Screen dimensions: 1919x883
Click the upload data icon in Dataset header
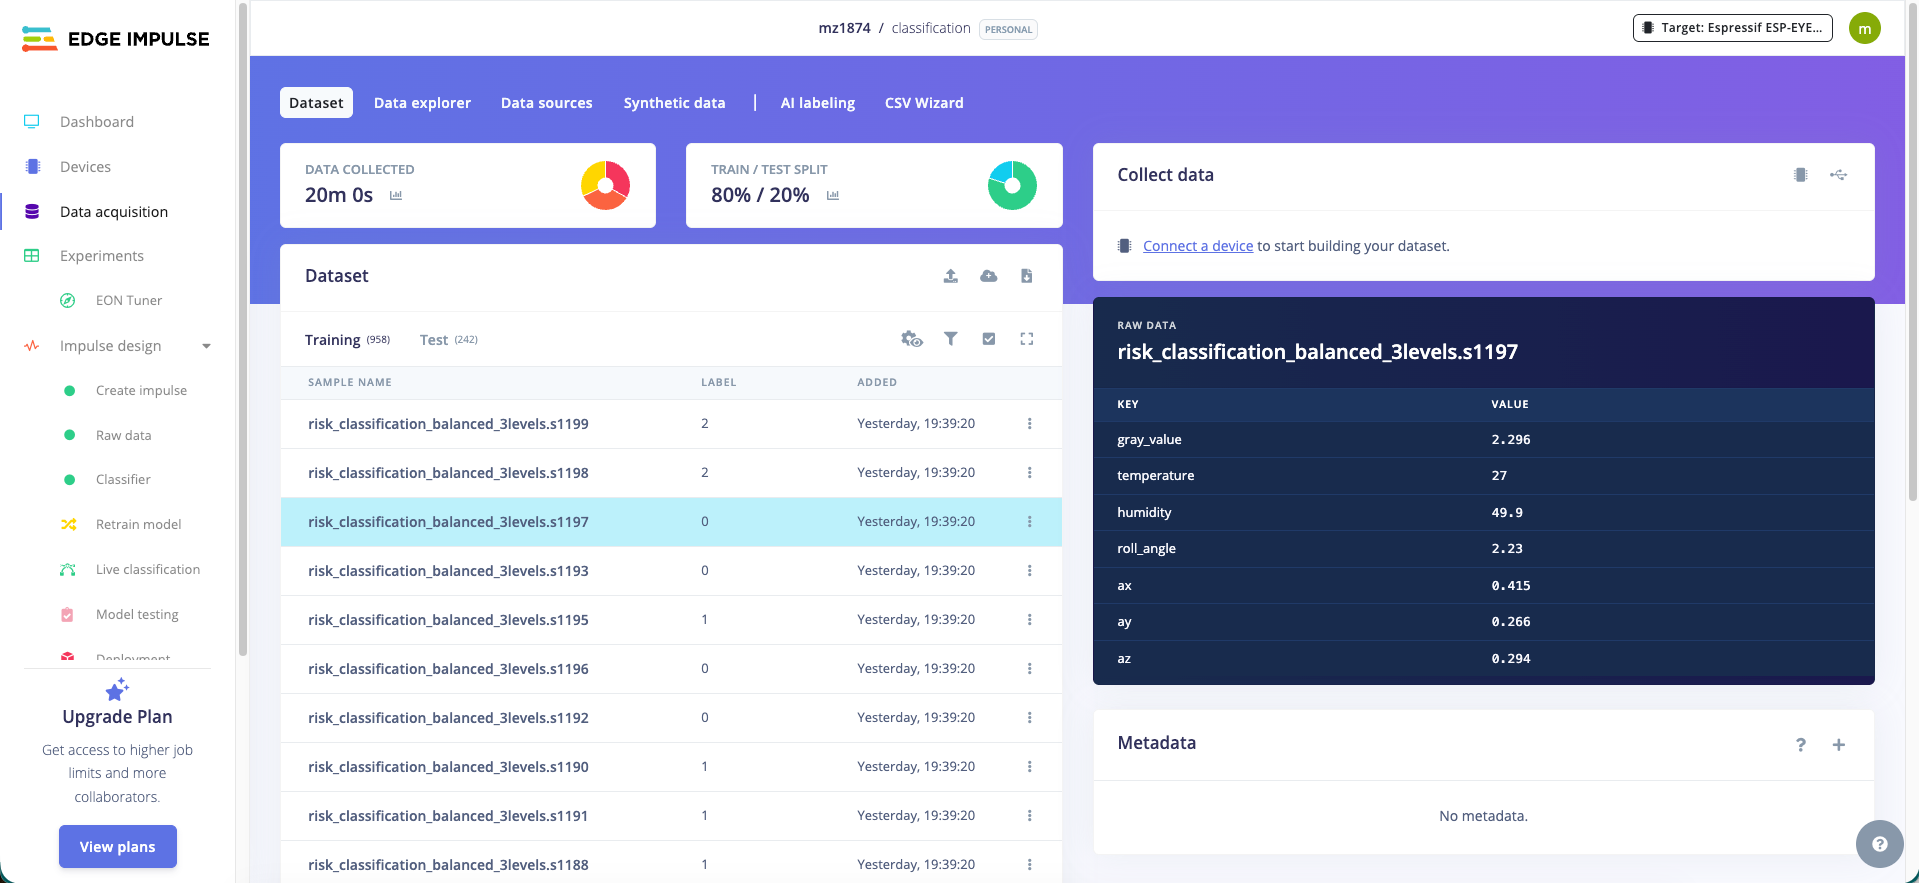[950, 276]
